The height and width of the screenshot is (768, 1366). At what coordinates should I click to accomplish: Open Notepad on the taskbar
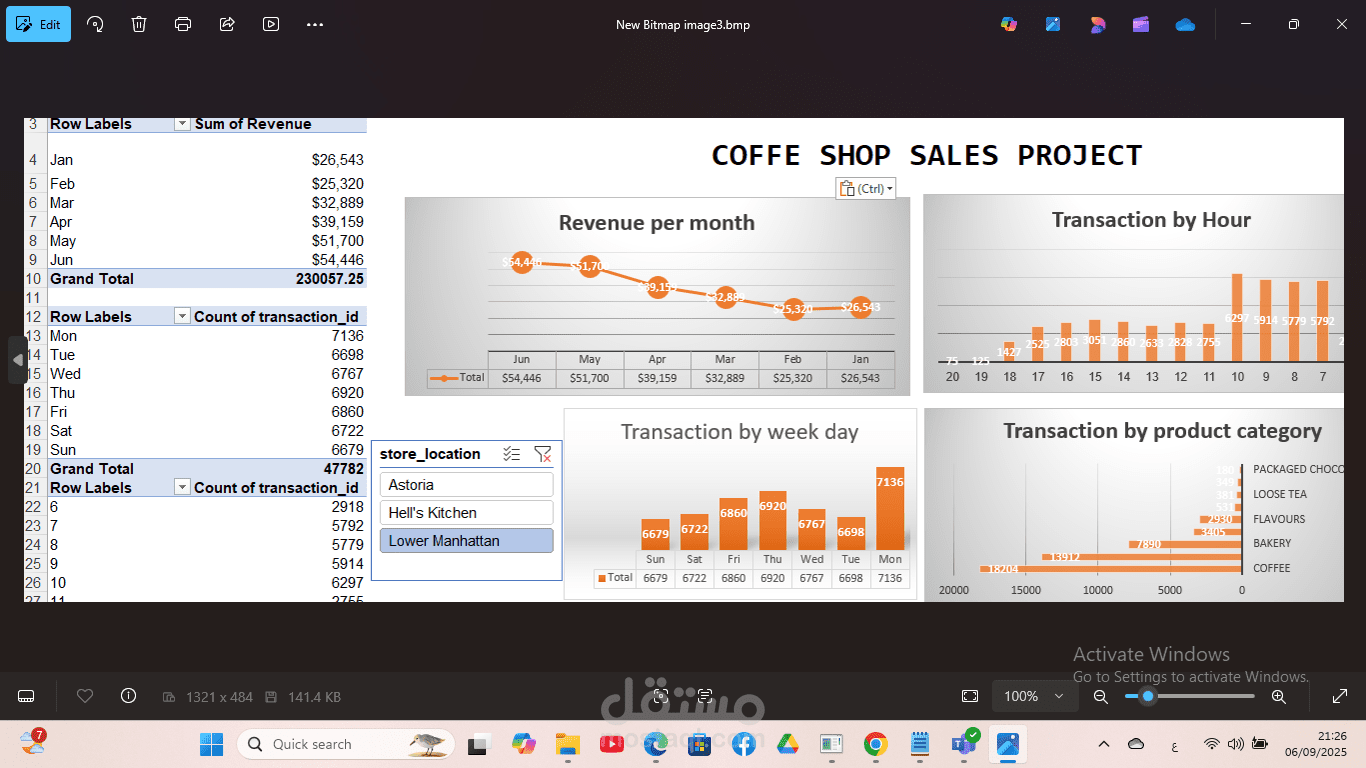tap(920, 744)
